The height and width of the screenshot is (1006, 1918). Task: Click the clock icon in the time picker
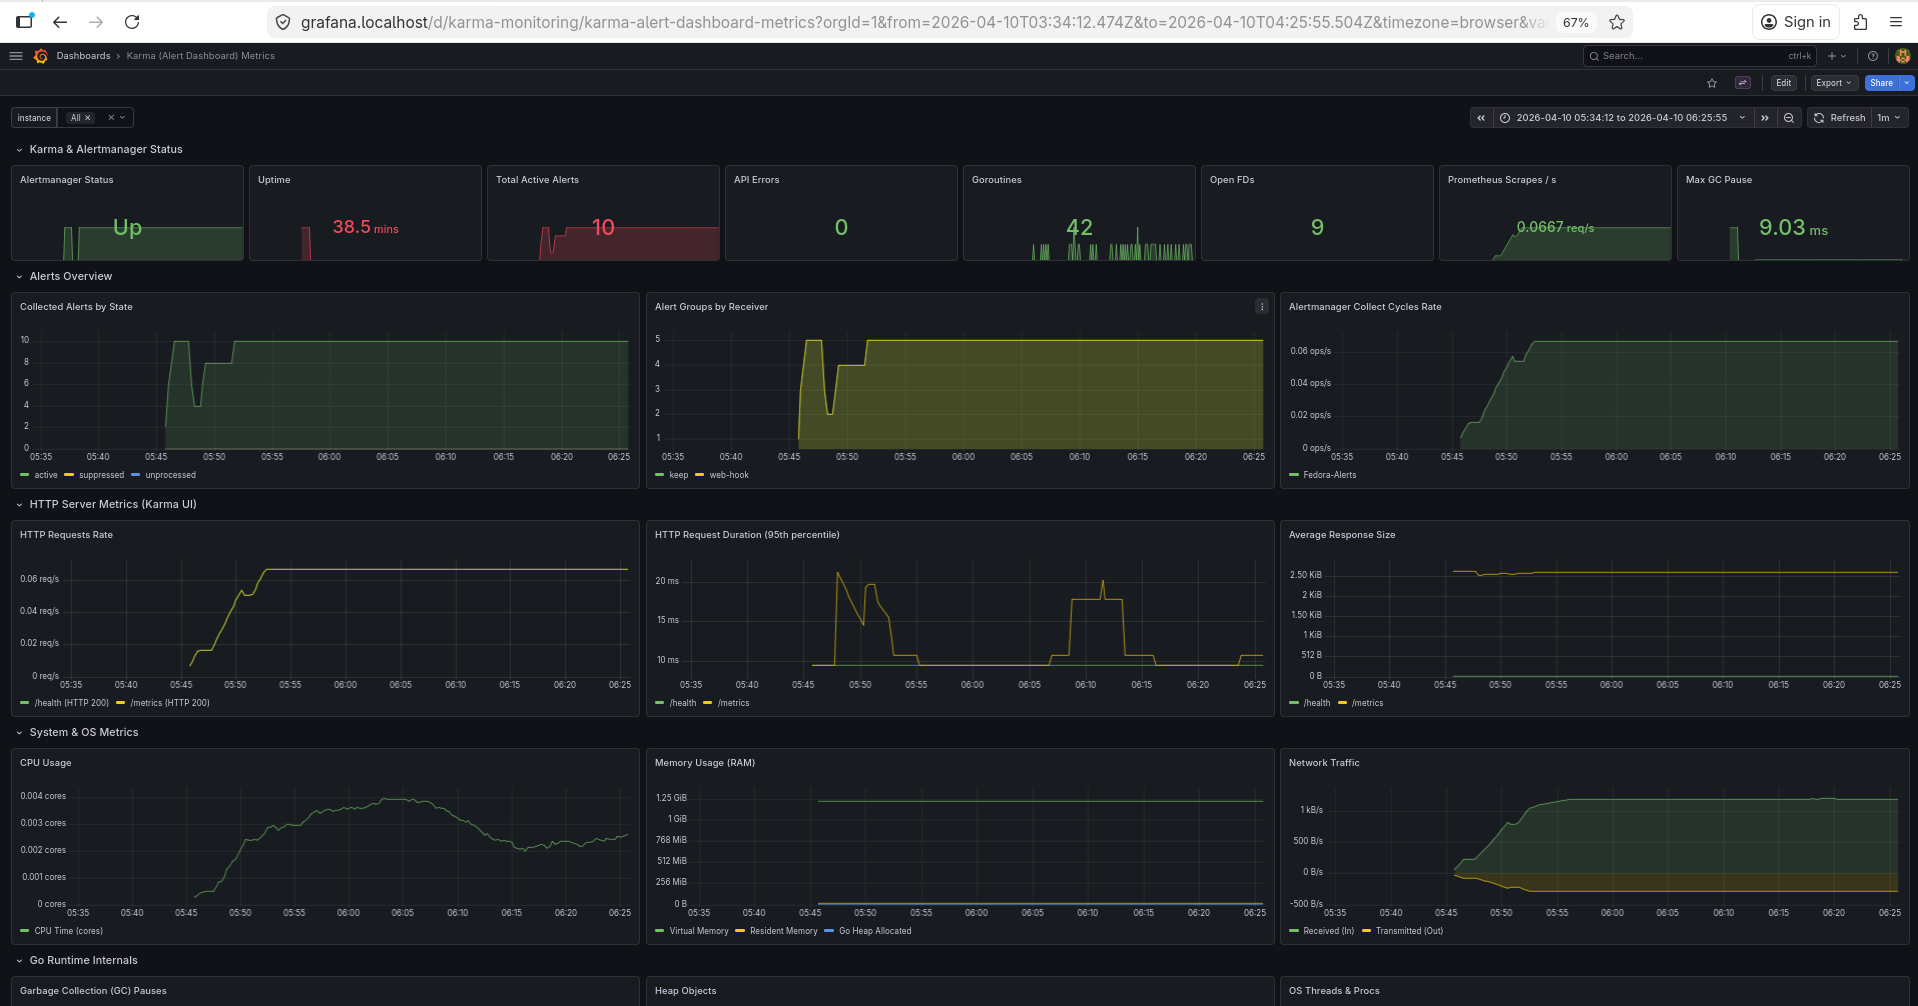click(1505, 118)
